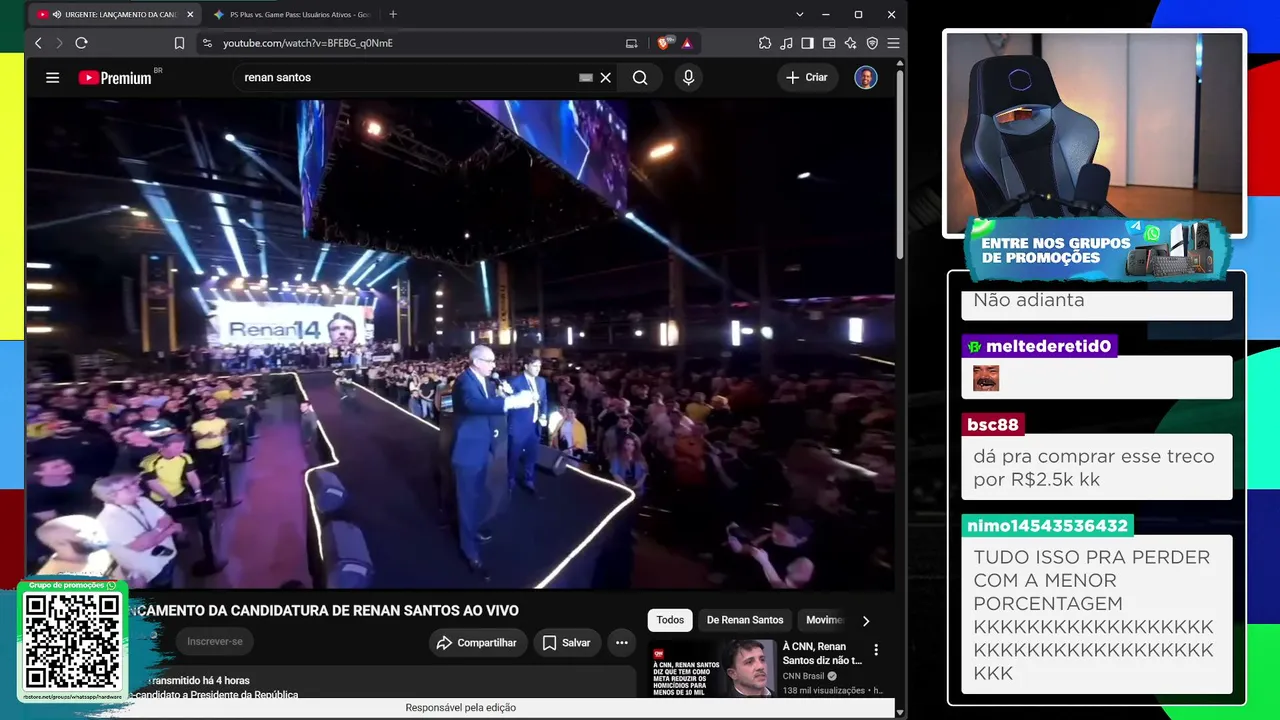This screenshot has height=720, width=1280.
Task: Click the cast/install screen icon in address bar
Action: [631, 43]
